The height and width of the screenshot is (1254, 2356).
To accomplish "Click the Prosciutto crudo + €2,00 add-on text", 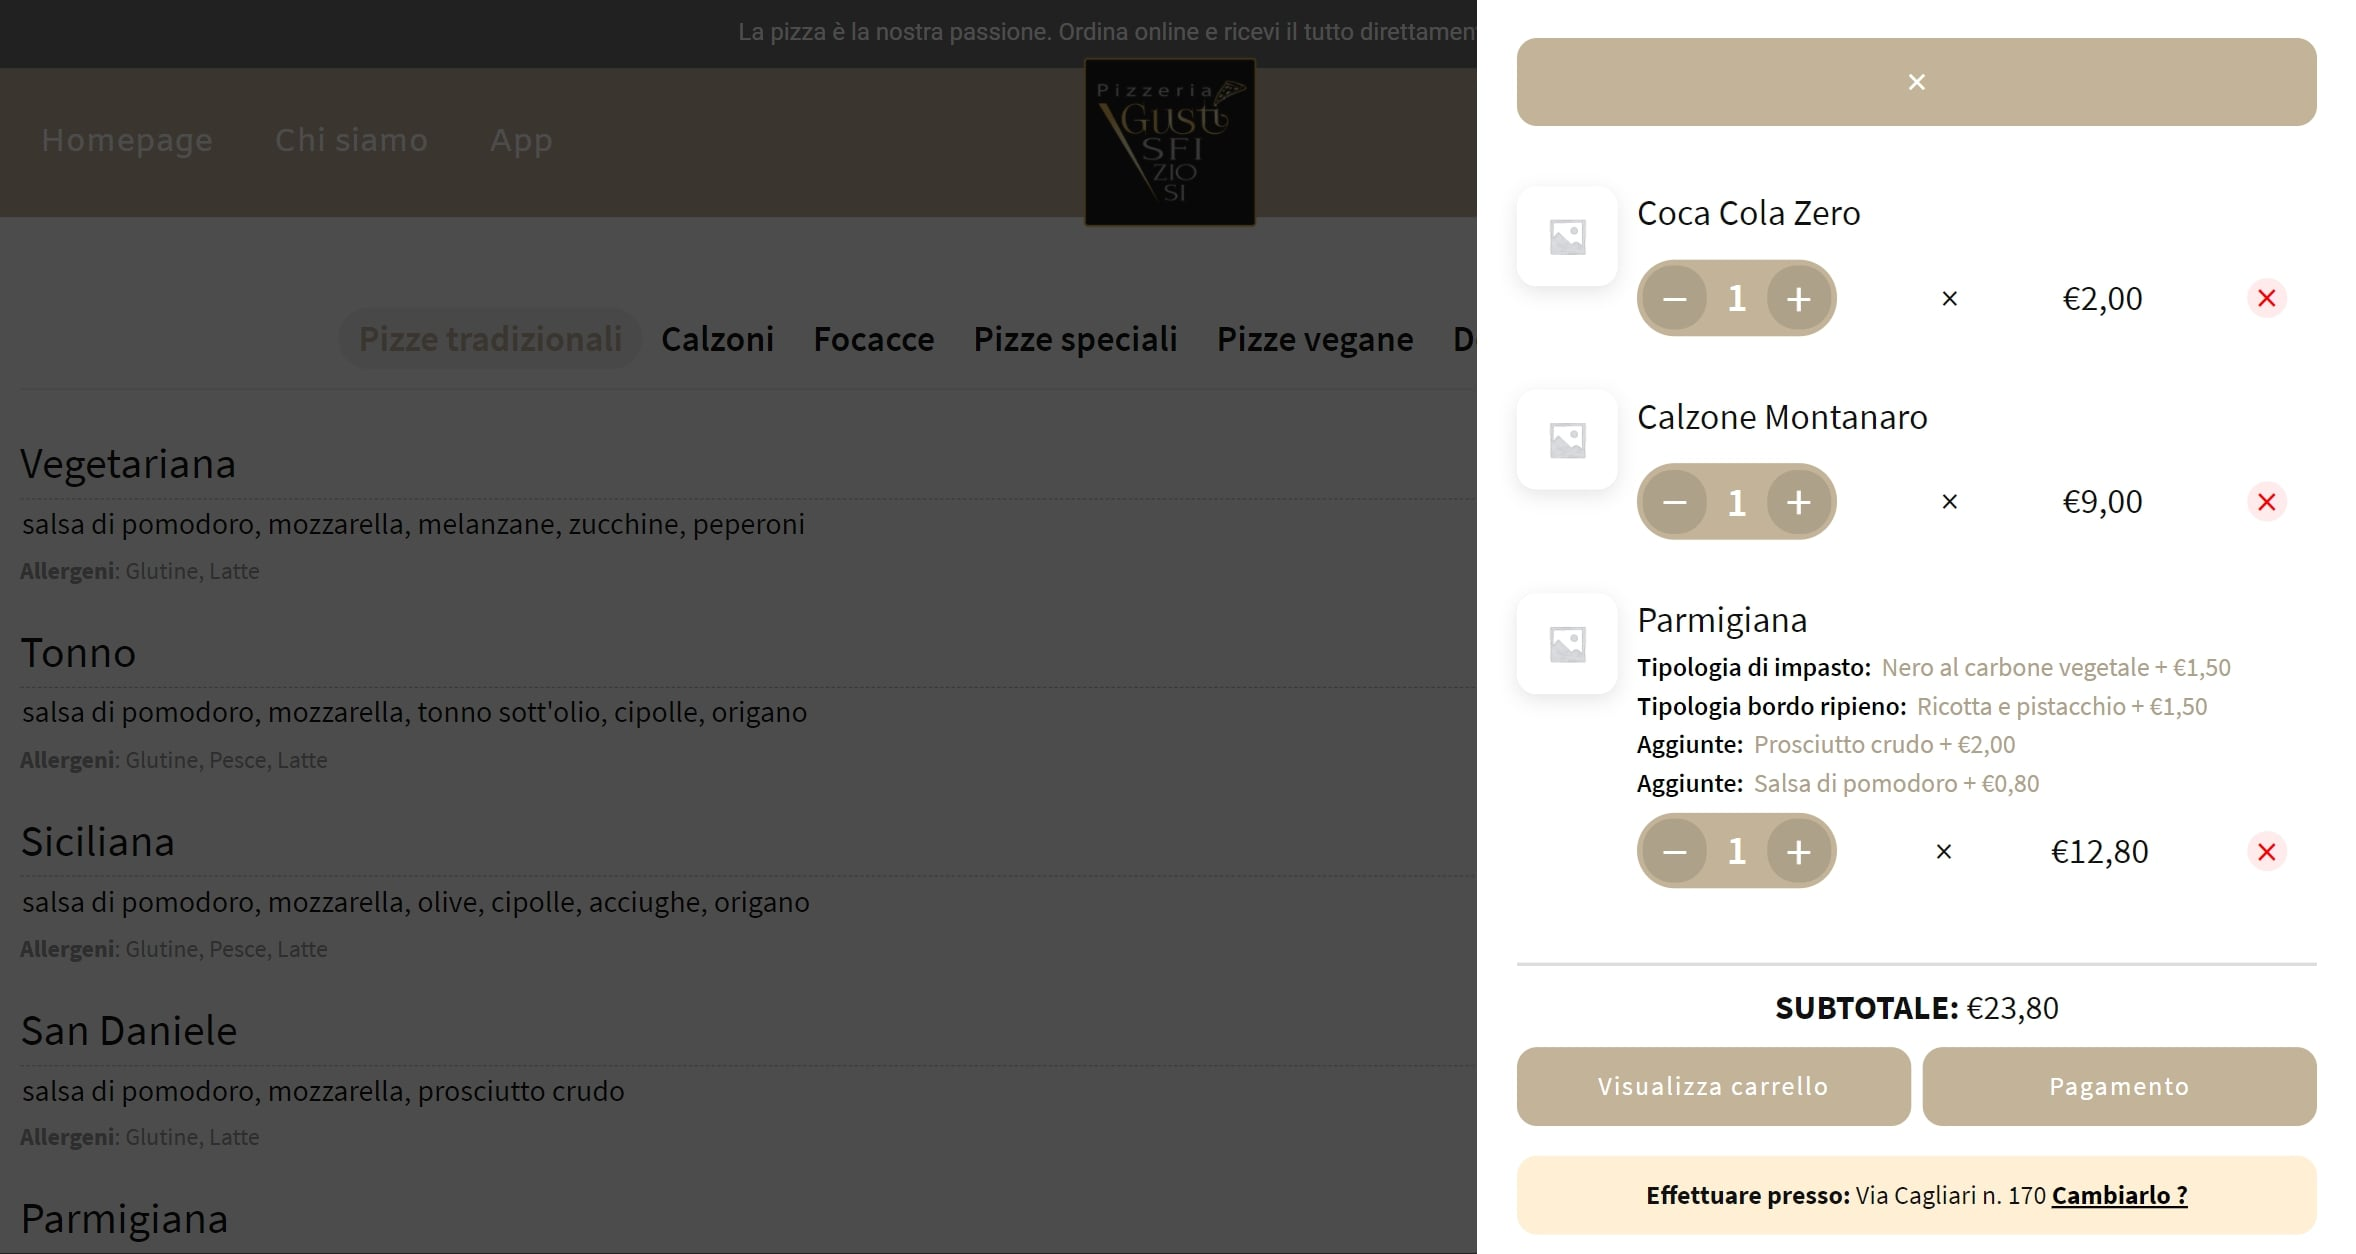I will click(1884, 744).
